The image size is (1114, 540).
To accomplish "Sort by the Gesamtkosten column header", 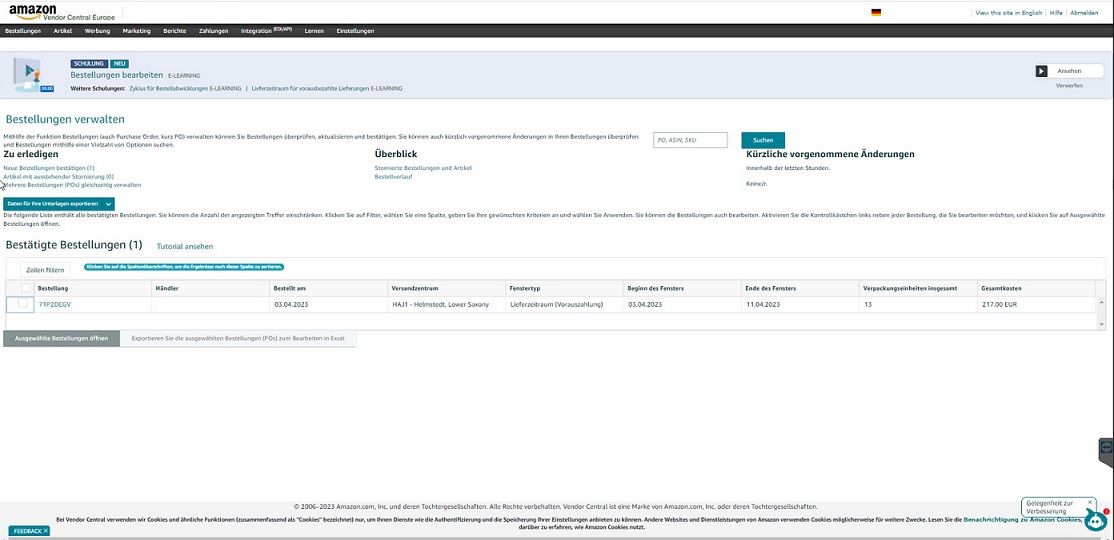I will pyautogui.click(x=1001, y=288).
